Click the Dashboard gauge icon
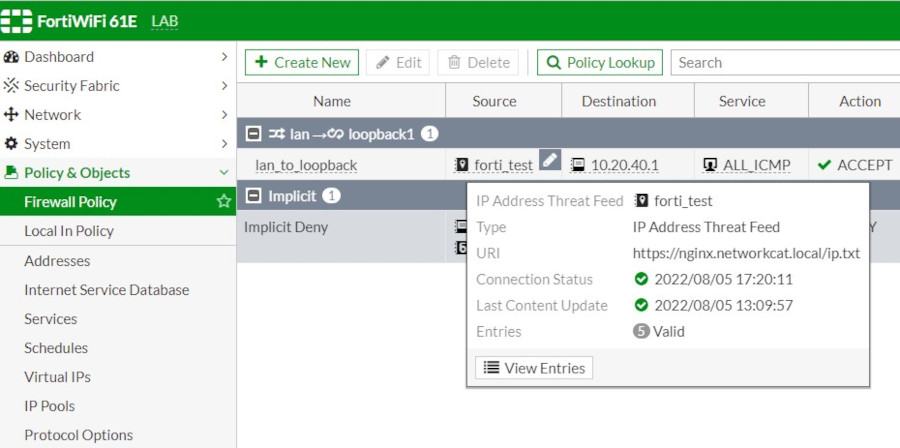This screenshot has width=900, height=448. coord(11,57)
